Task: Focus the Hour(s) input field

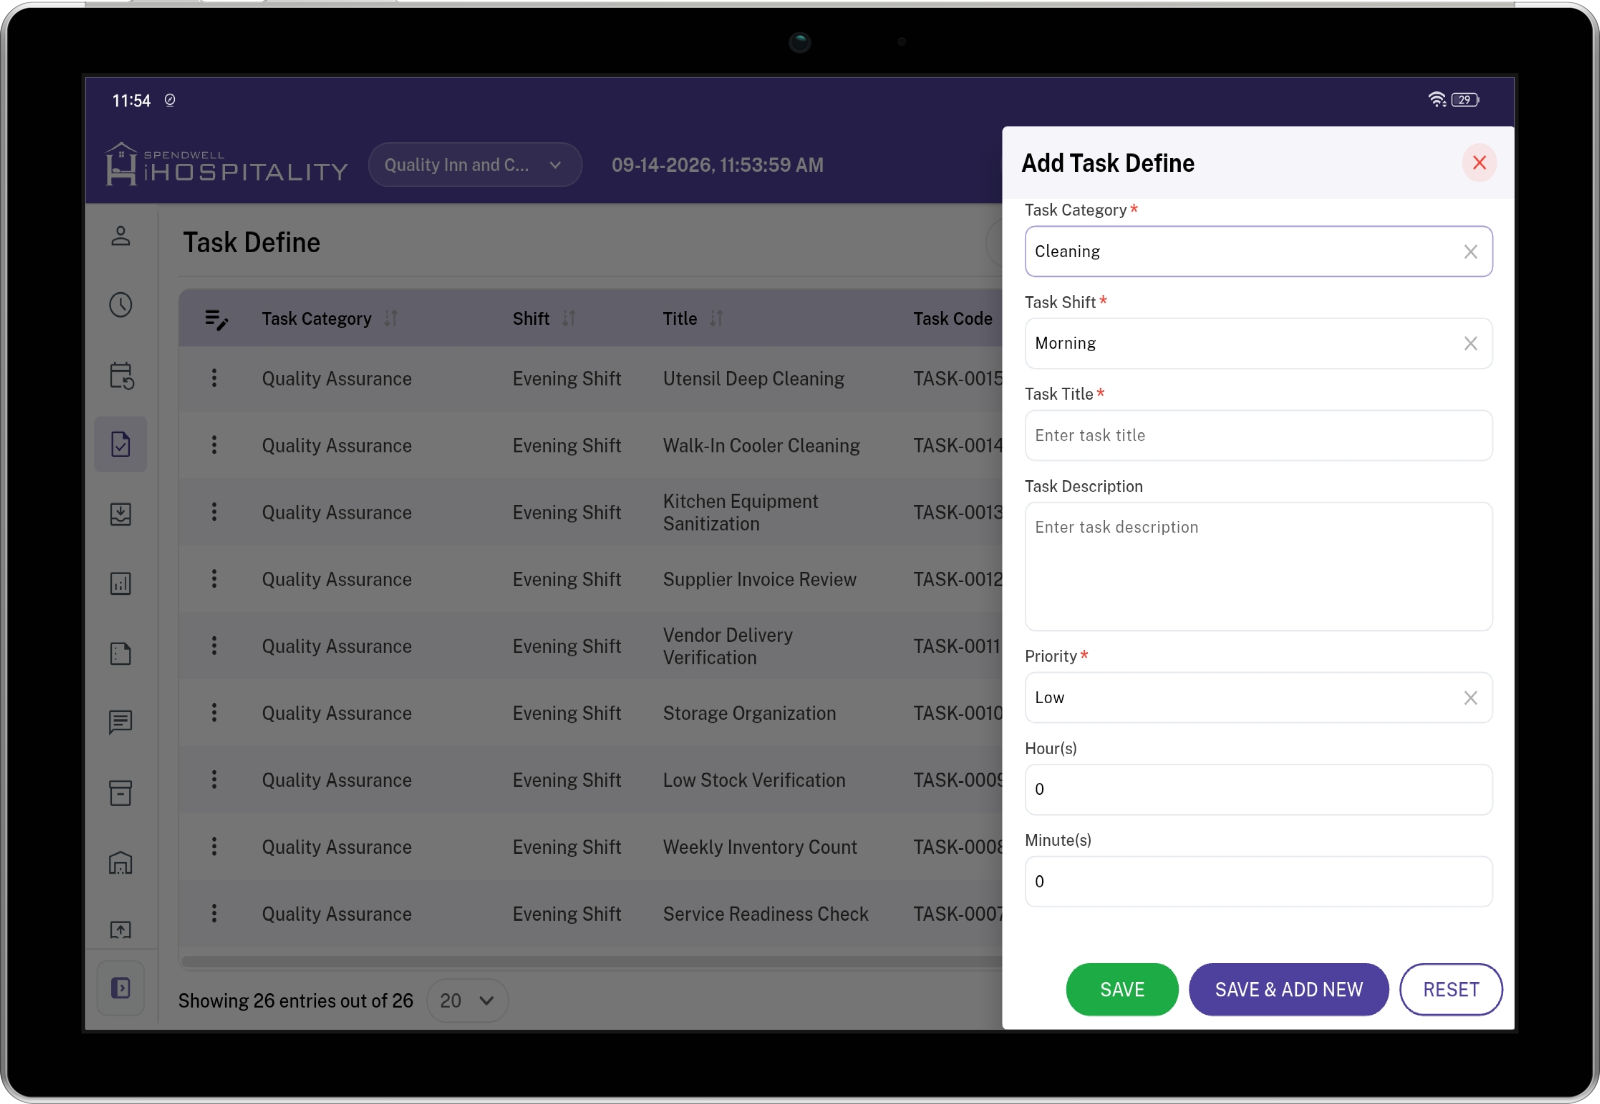Action: [x=1258, y=790]
